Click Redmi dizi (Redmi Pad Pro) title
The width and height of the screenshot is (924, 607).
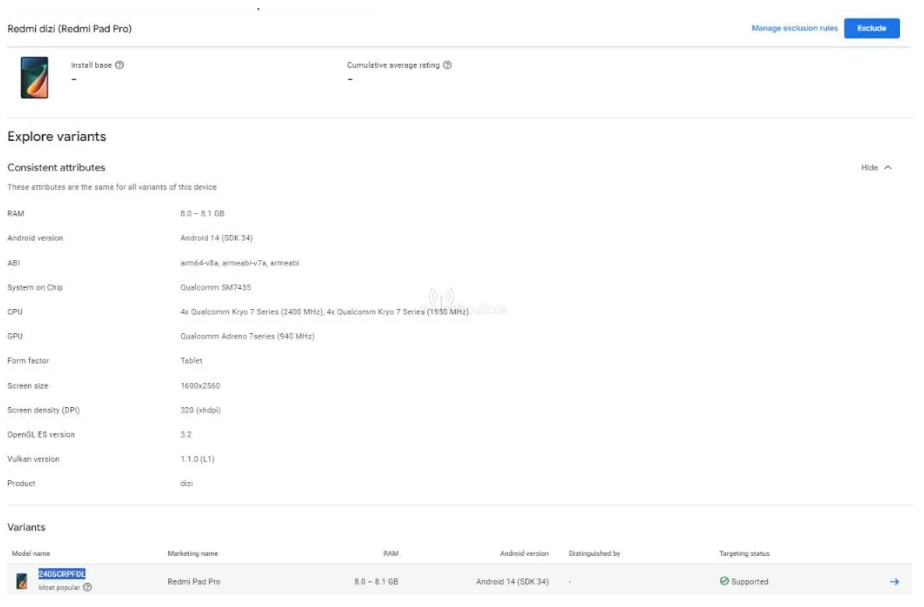[70, 29]
